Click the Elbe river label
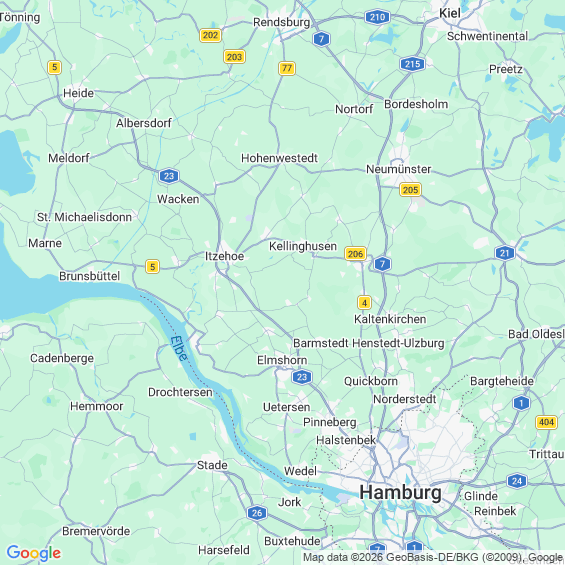 (x=179, y=348)
